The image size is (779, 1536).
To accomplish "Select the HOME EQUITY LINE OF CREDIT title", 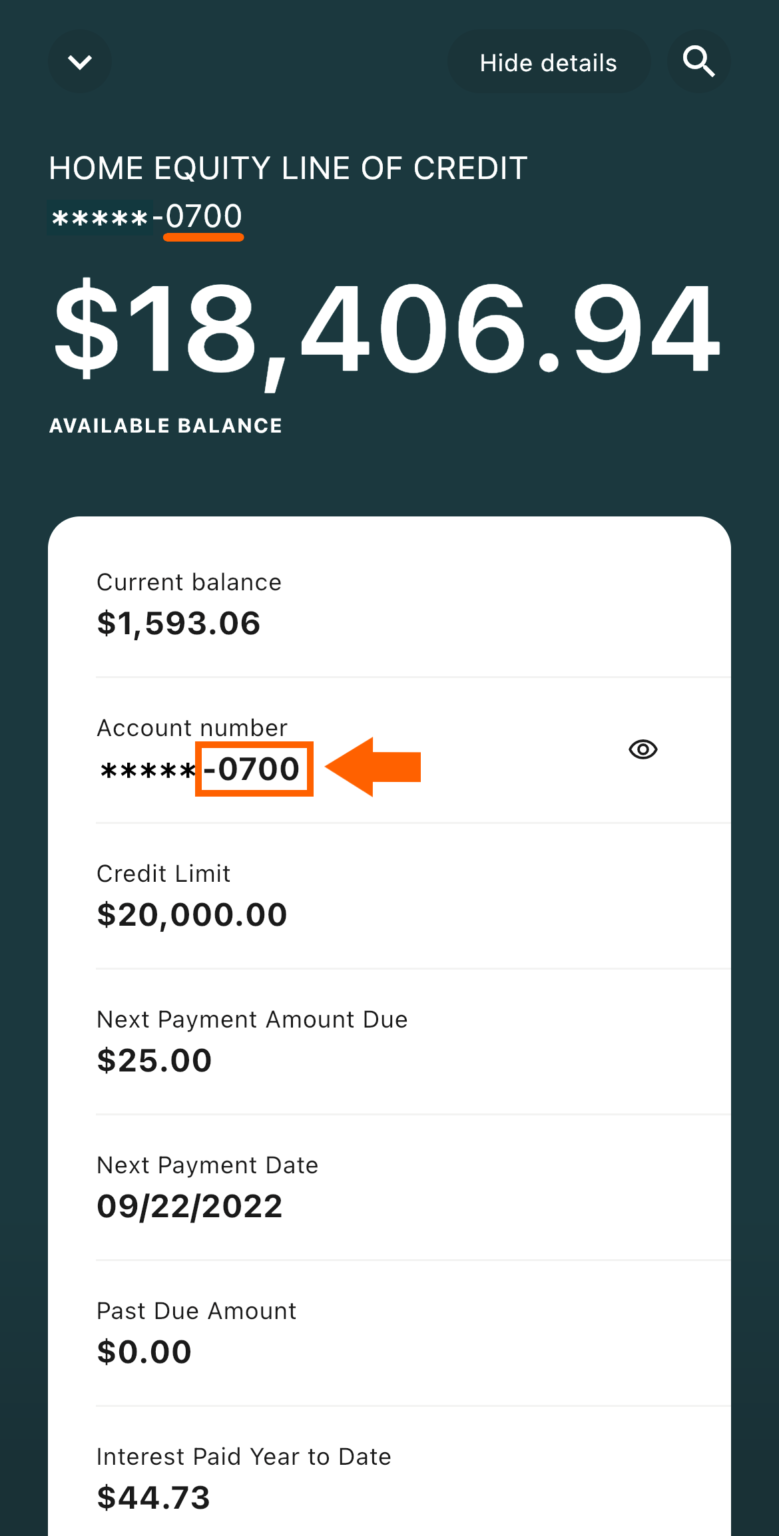I will (288, 168).
